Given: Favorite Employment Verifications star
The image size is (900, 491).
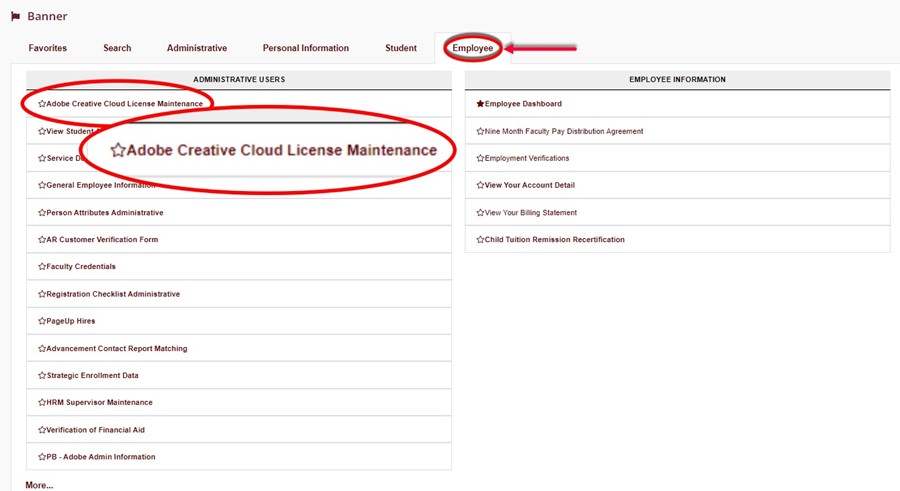Looking at the screenshot, I should click(480, 158).
